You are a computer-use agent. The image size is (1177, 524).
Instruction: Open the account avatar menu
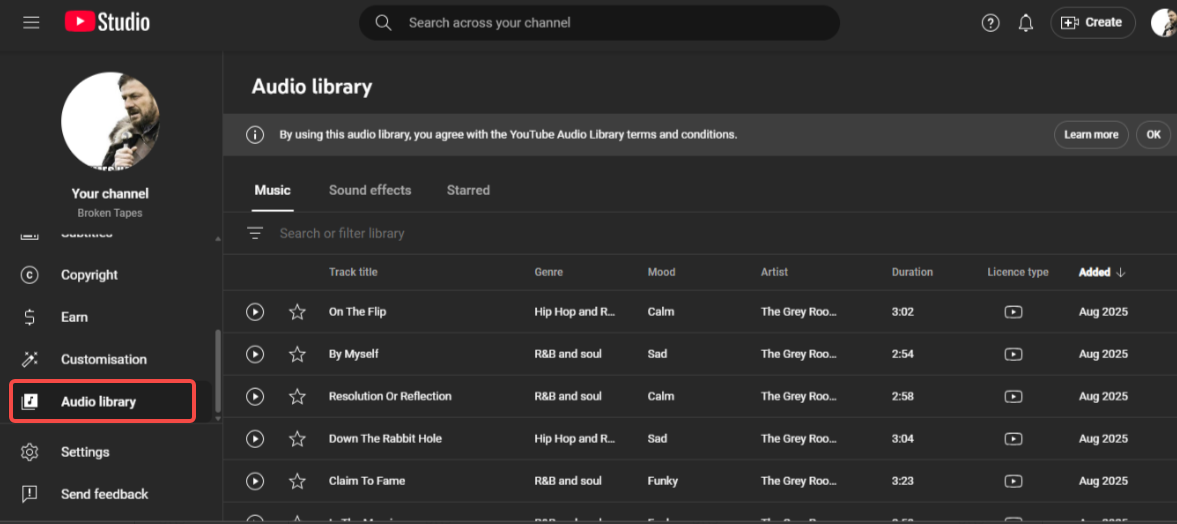(x=1163, y=23)
